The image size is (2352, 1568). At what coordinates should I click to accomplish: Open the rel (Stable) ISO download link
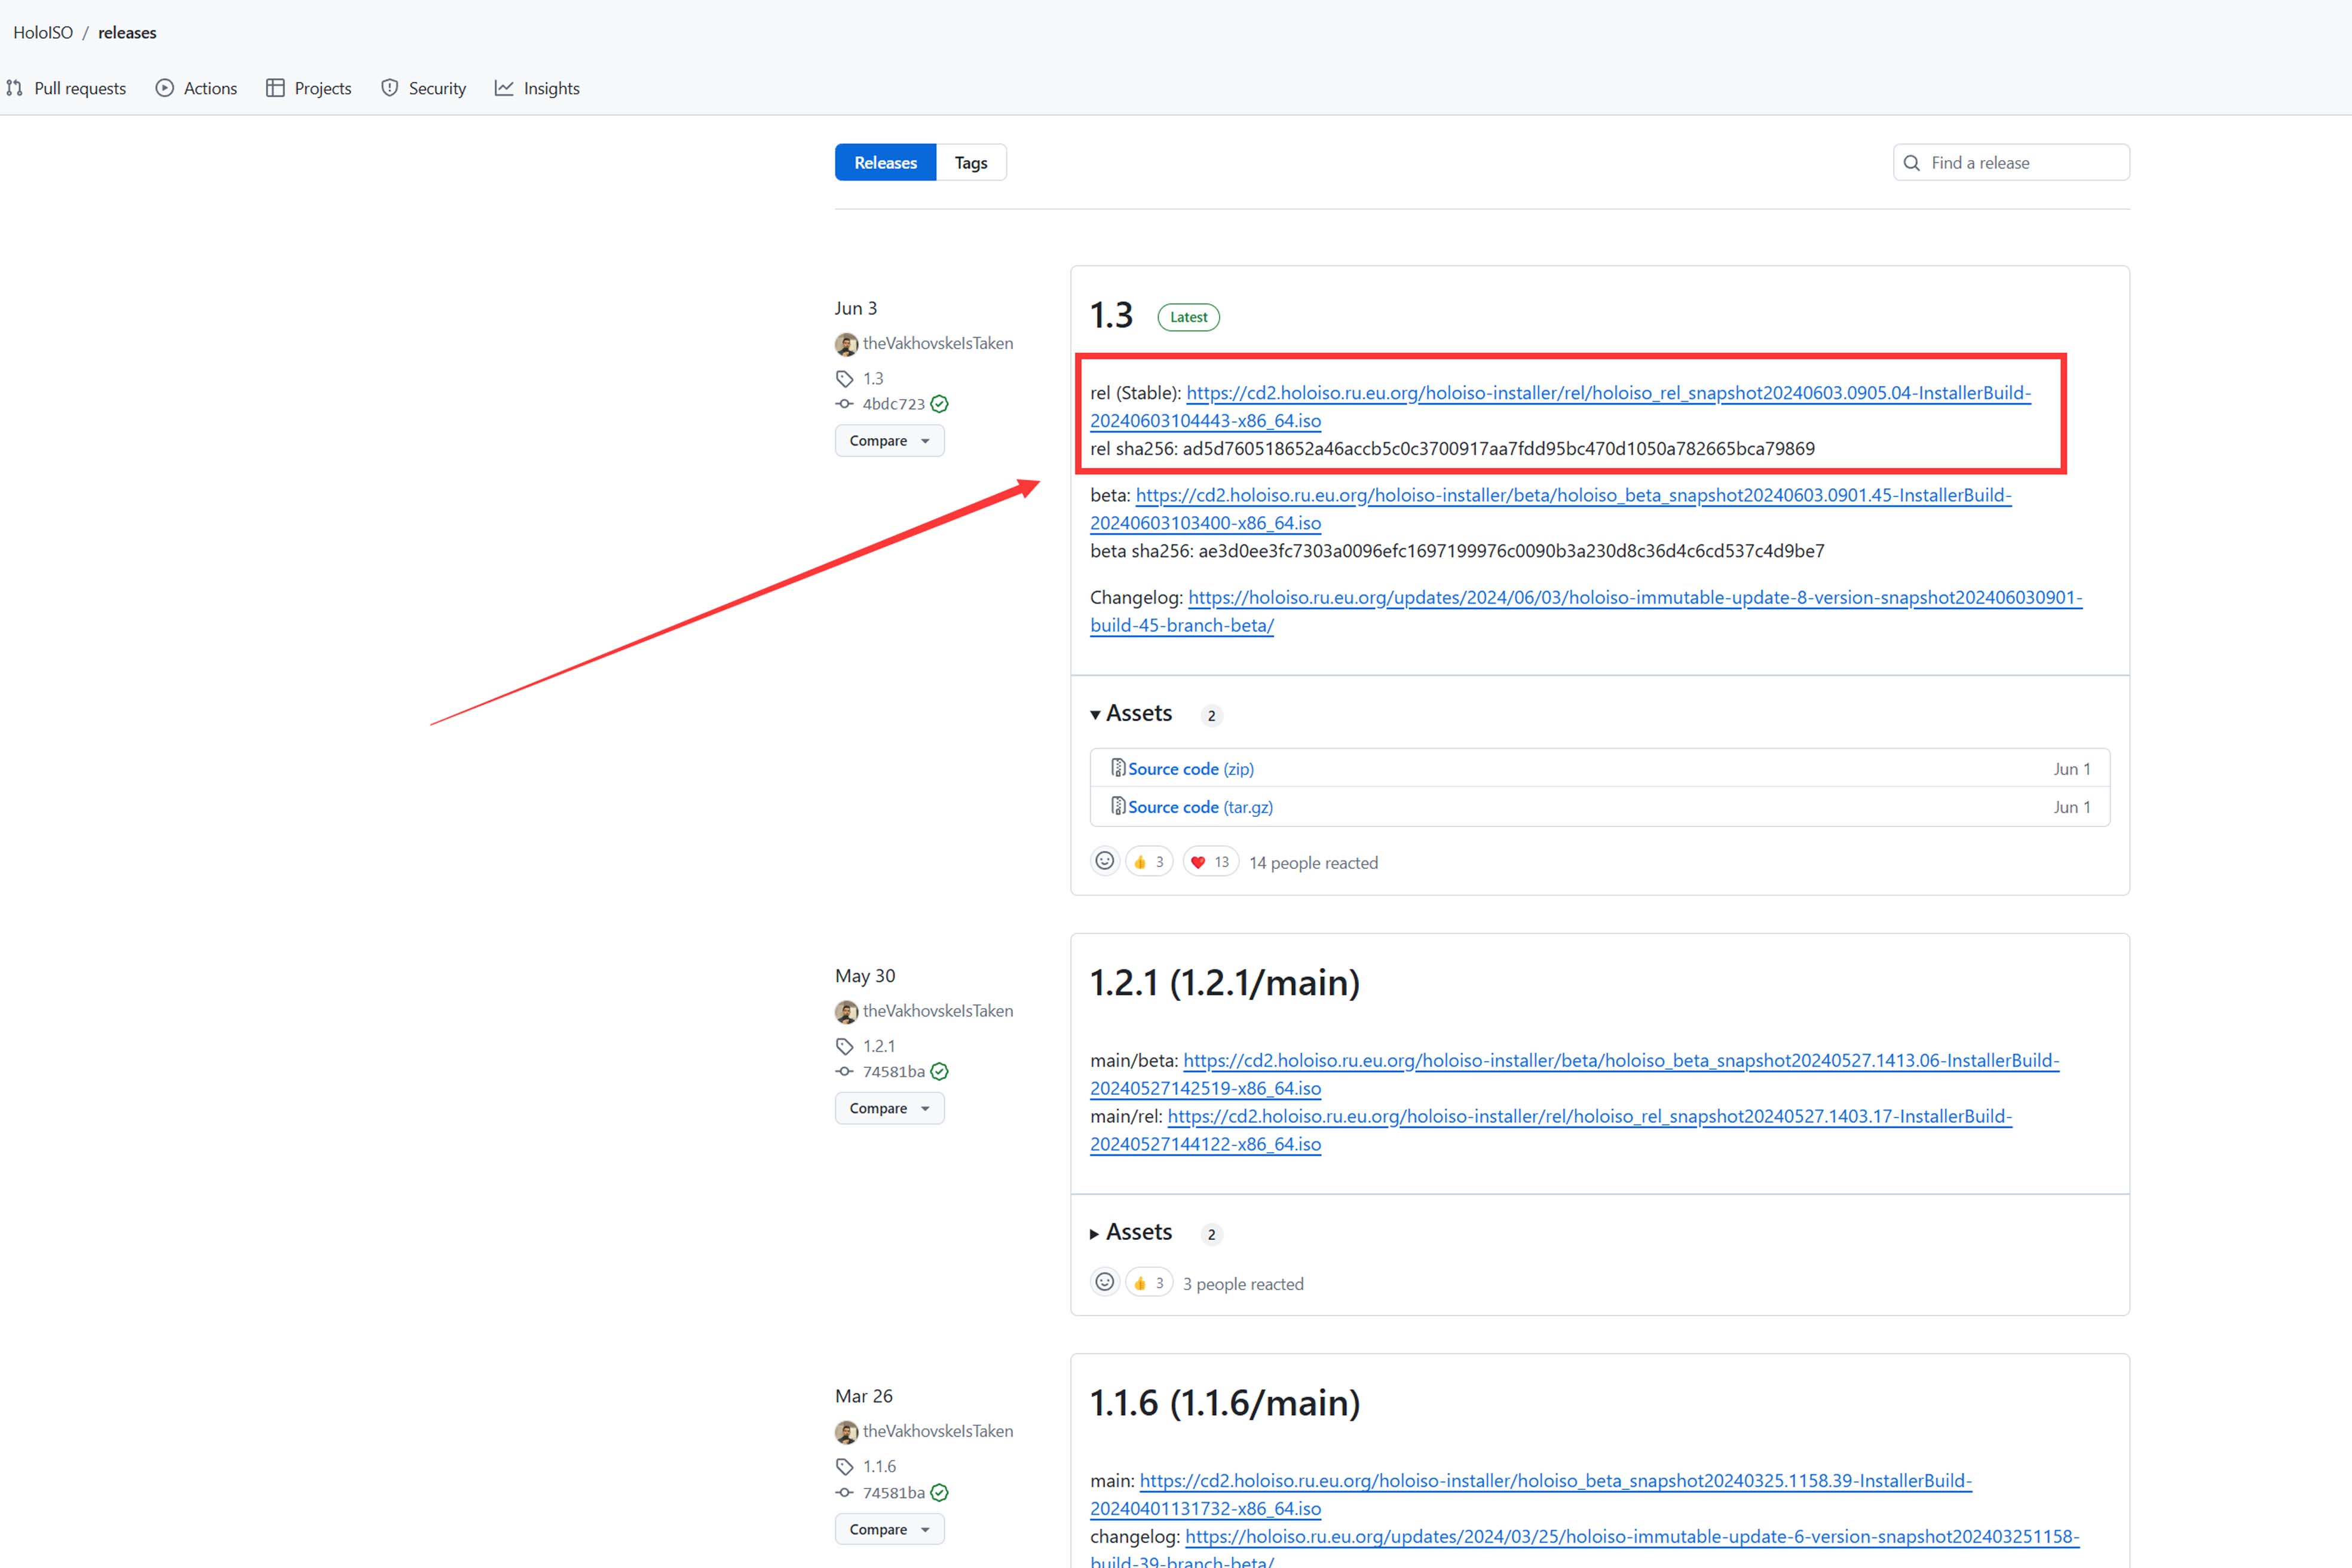click(1560, 407)
